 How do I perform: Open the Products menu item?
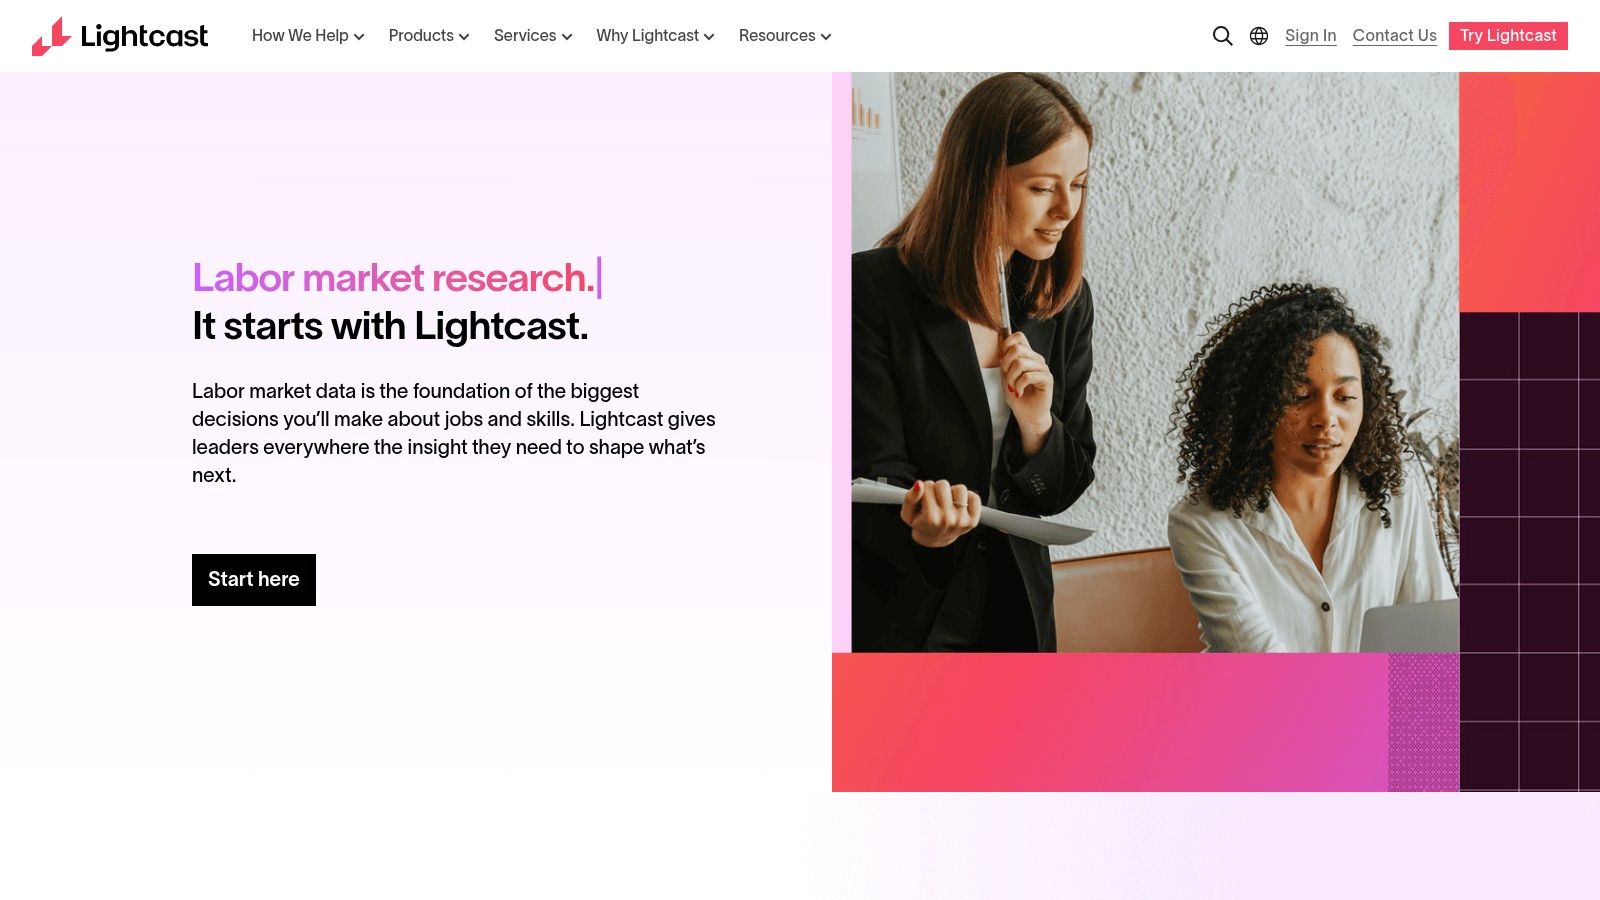[429, 36]
